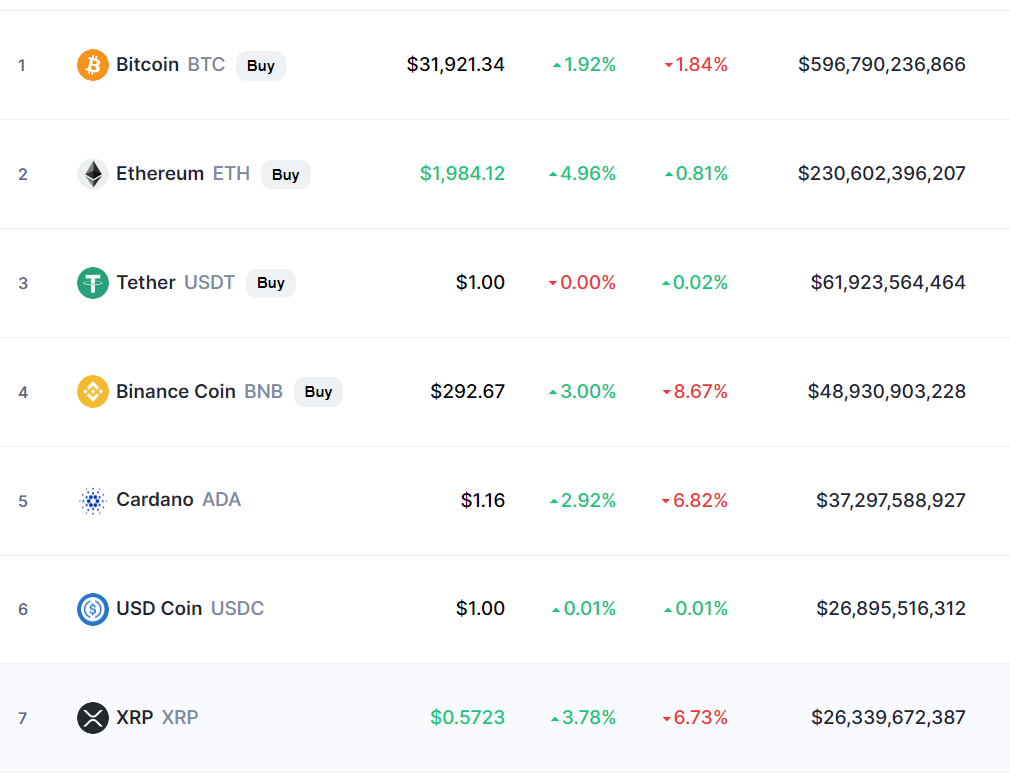Open the USD Coin USDC page
The image size is (1010, 780).
(x=190, y=608)
